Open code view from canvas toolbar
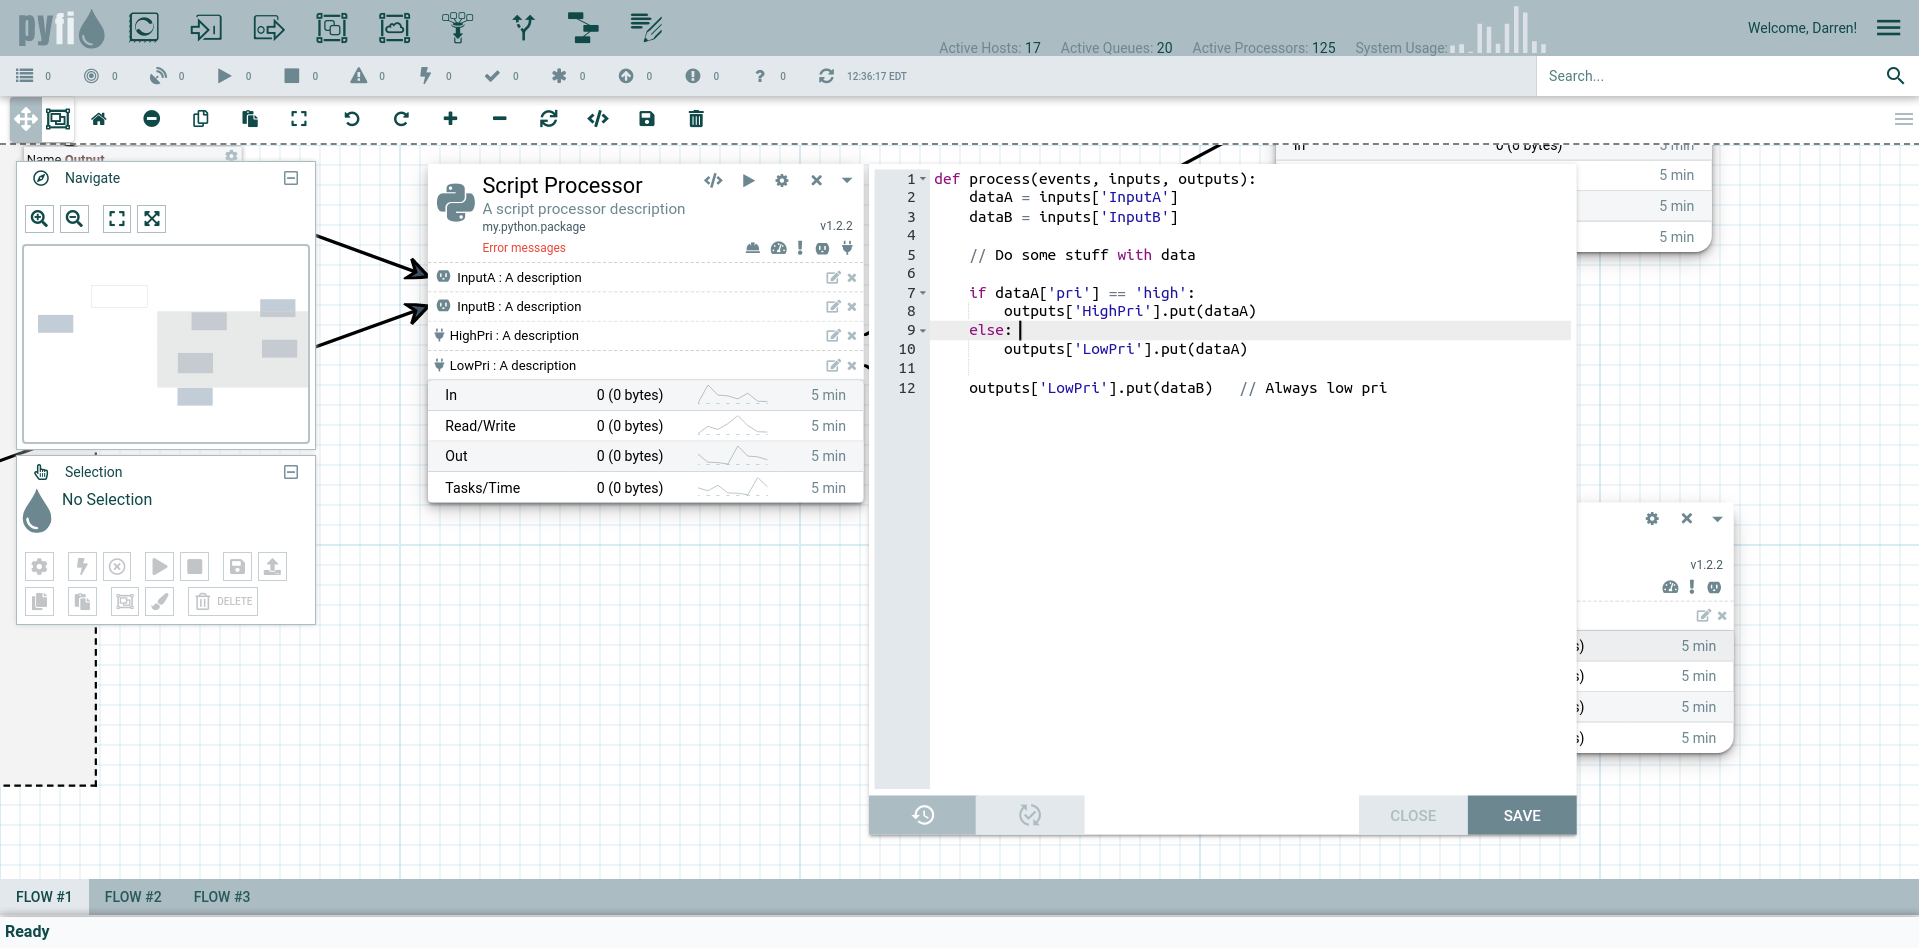1919x948 pixels. pyautogui.click(x=598, y=119)
